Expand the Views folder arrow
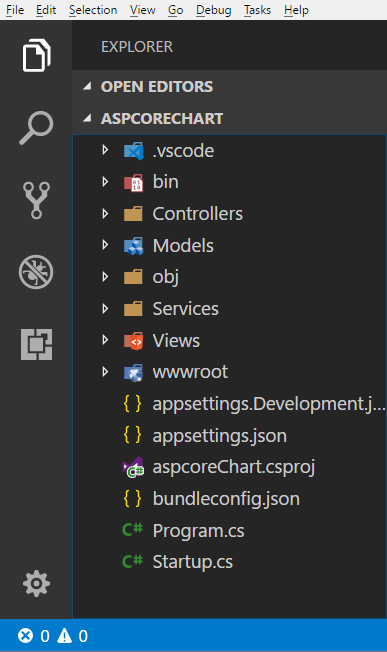The height and width of the screenshot is (652, 387). click(105, 340)
